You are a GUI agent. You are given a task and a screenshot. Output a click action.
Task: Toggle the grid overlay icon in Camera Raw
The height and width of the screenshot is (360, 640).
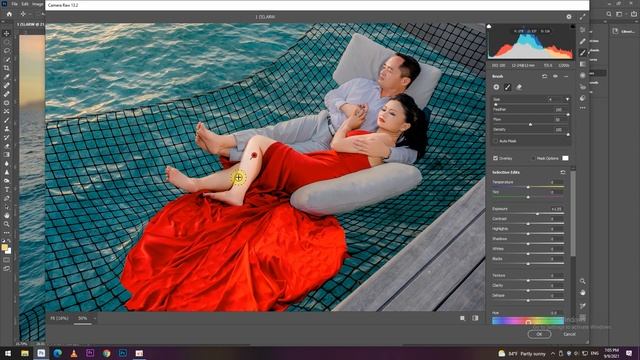click(x=582, y=318)
